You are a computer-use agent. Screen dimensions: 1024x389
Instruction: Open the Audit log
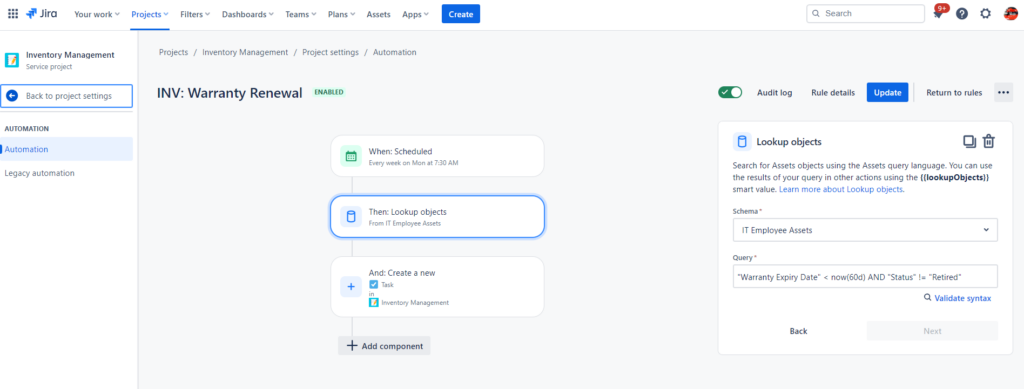(775, 93)
